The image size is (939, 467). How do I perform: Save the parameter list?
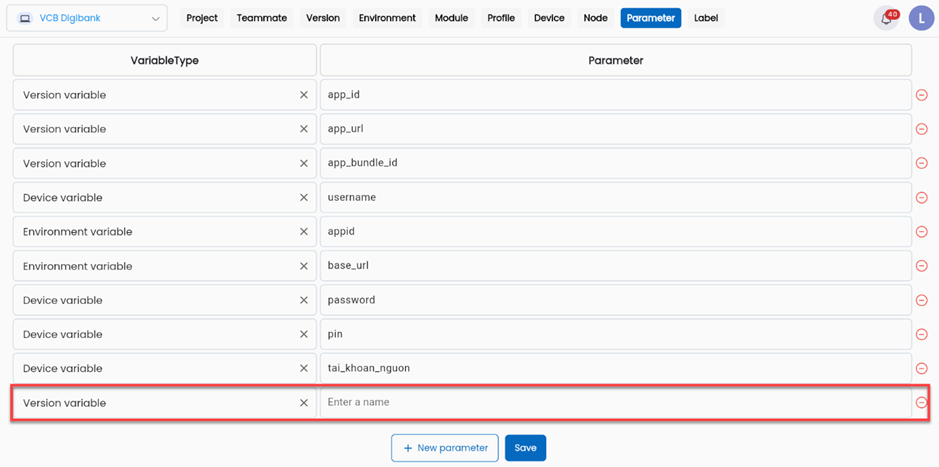pos(525,448)
